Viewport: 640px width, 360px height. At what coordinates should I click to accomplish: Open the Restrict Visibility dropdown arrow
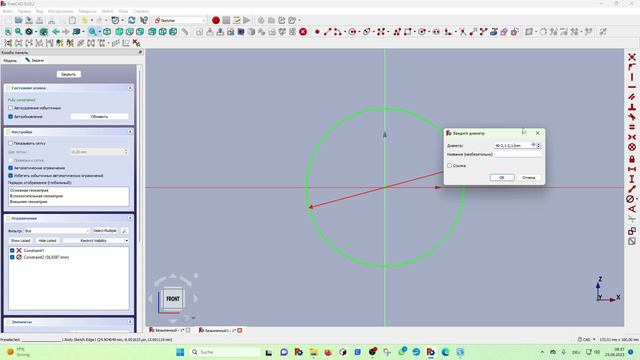point(126,241)
